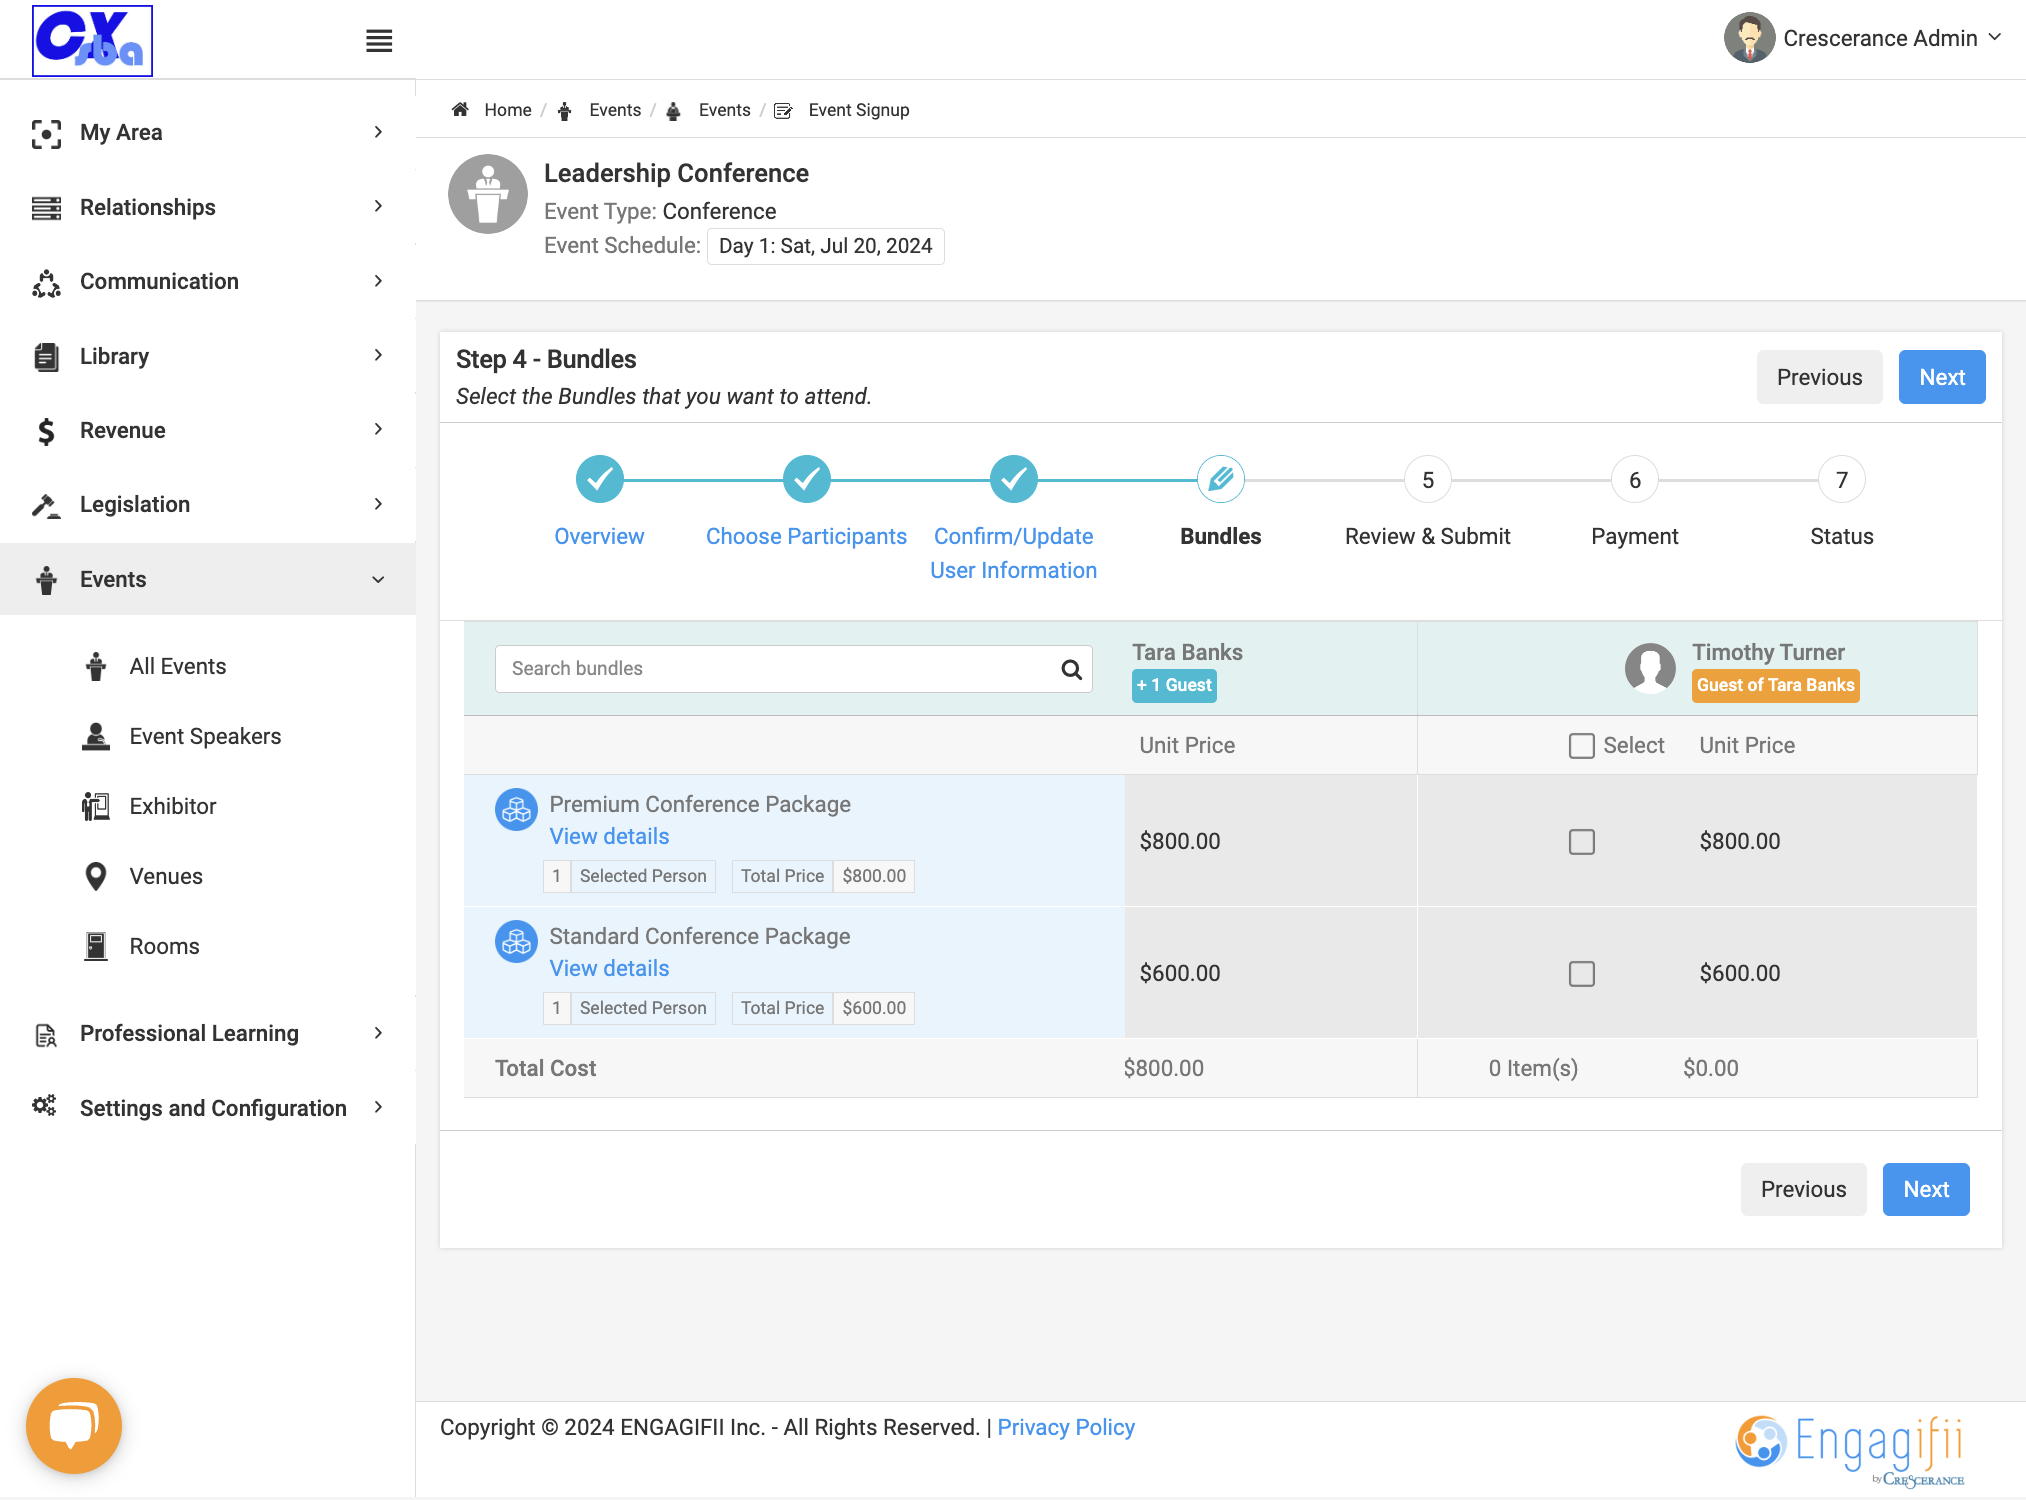2026x1500 pixels.
Task: Click the Premium Conference Package bundle icon
Action: 516,810
